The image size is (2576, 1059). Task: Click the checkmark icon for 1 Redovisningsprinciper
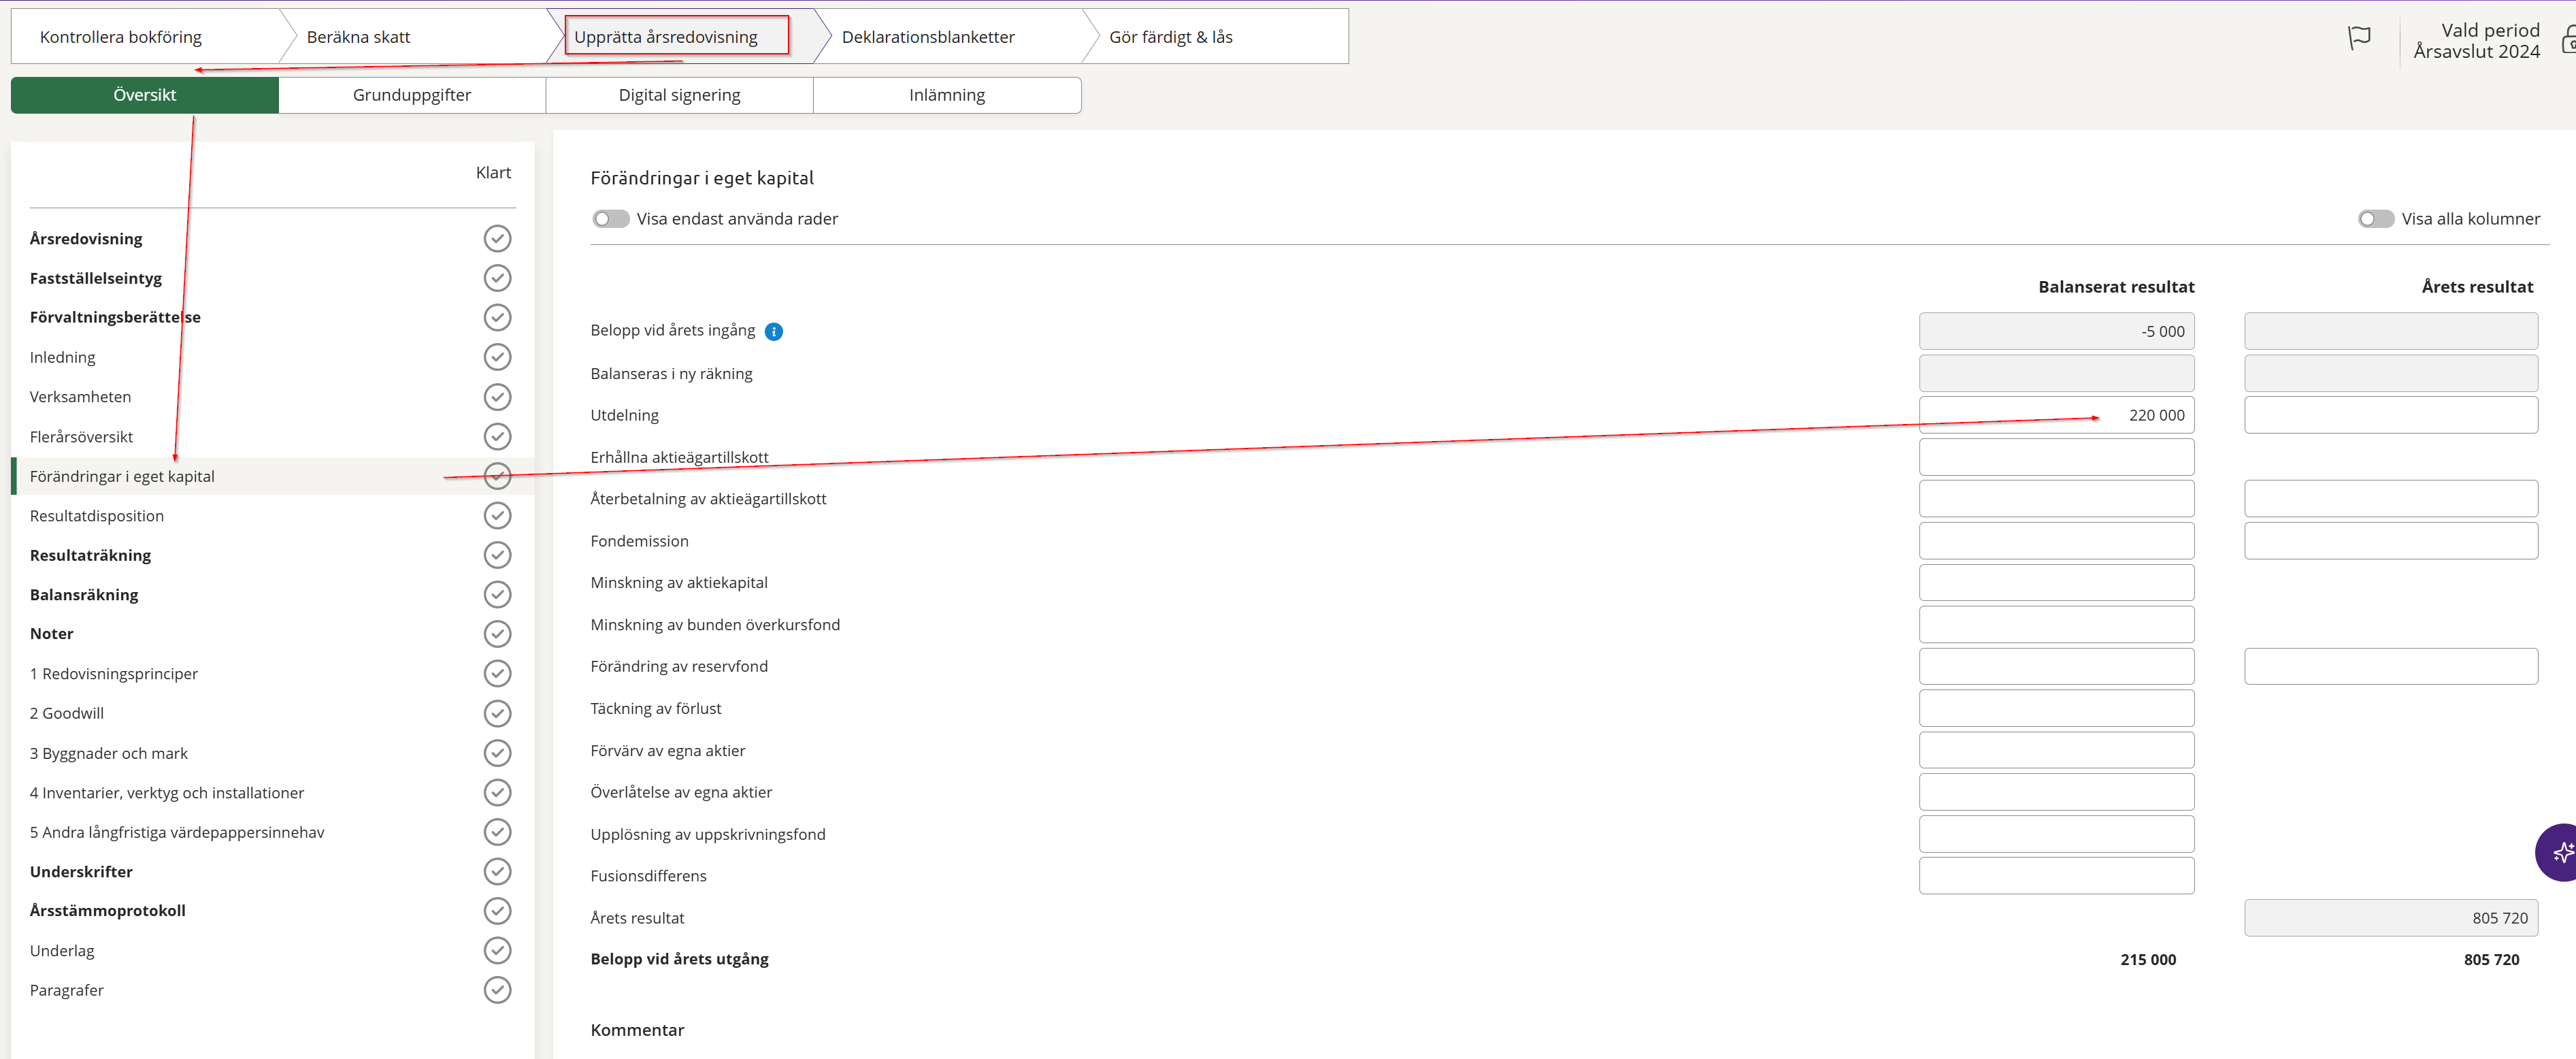pyautogui.click(x=497, y=673)
